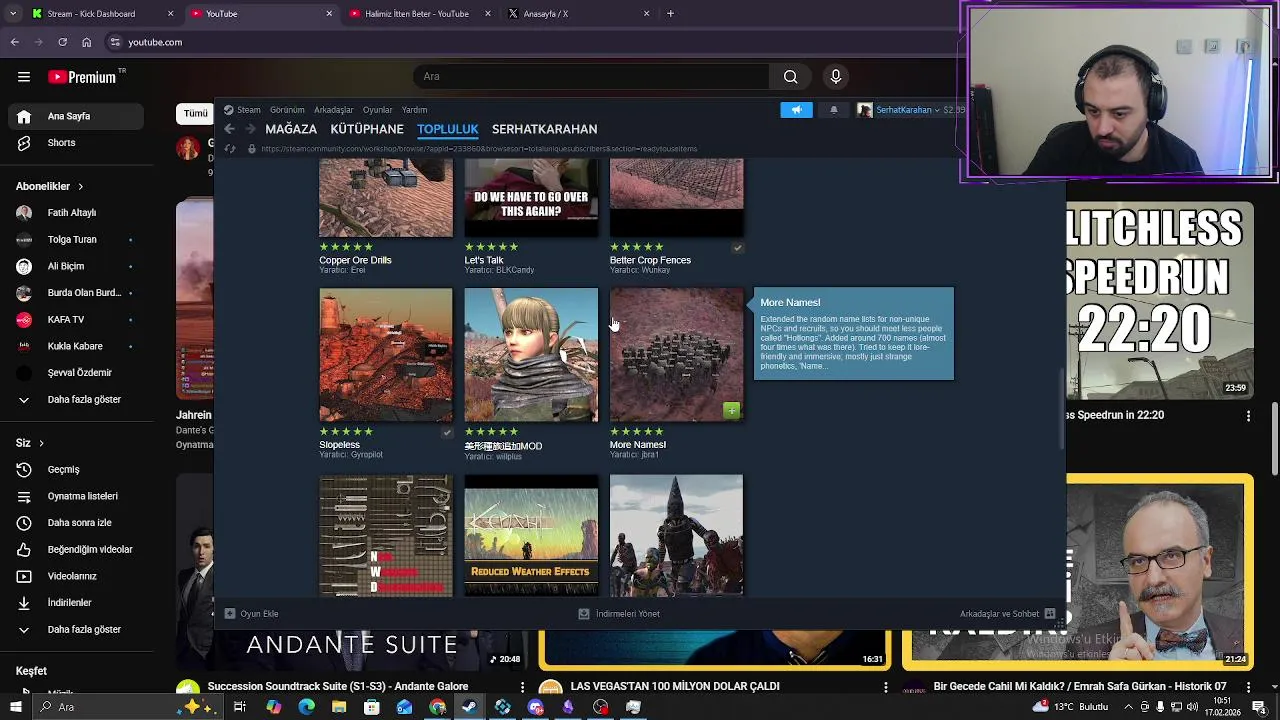Focus the YouTube Ara search field
Screen dimensions: 1280x720
592,77
